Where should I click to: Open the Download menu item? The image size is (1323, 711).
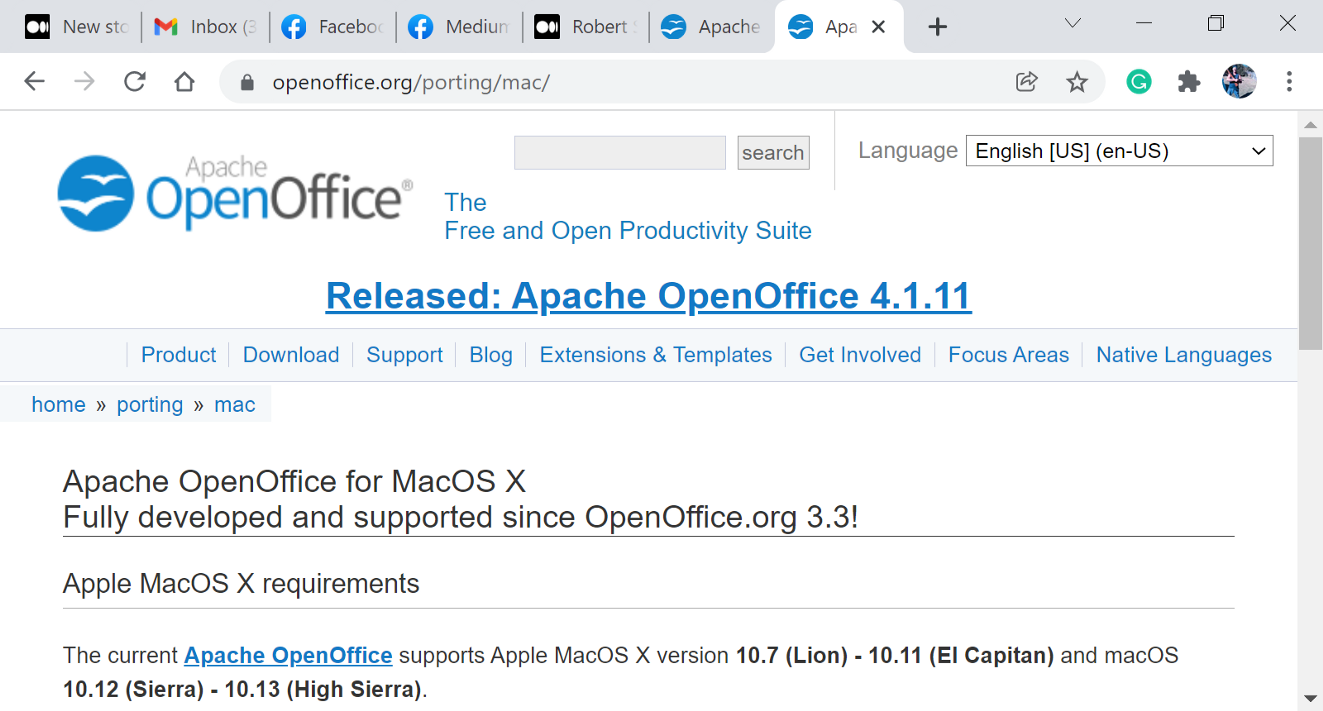tap(291, 355)
